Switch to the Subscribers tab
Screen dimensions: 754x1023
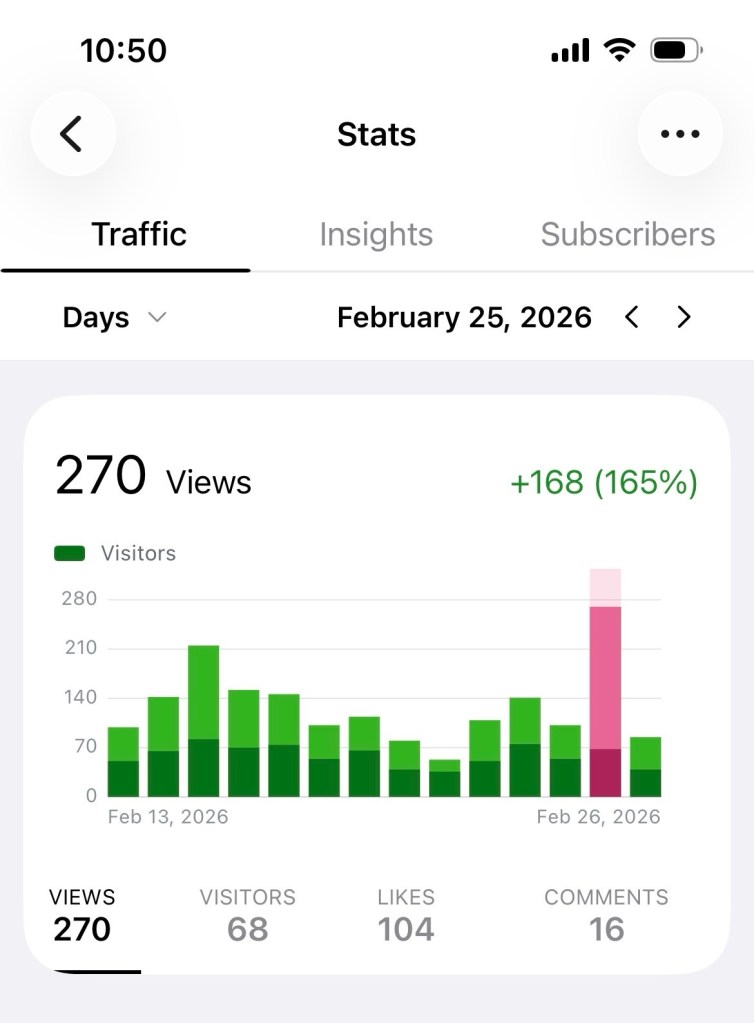pyautogui.click(x=627, y=235)
